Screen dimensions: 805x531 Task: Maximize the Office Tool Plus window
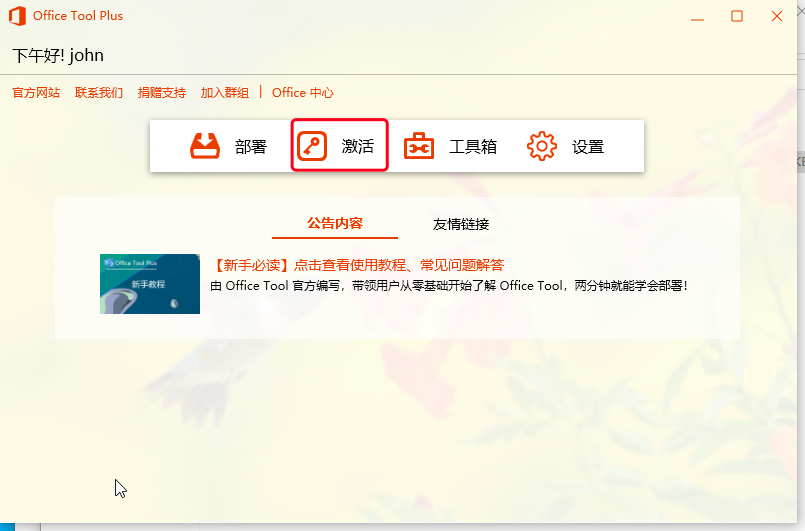click(737, 16)
